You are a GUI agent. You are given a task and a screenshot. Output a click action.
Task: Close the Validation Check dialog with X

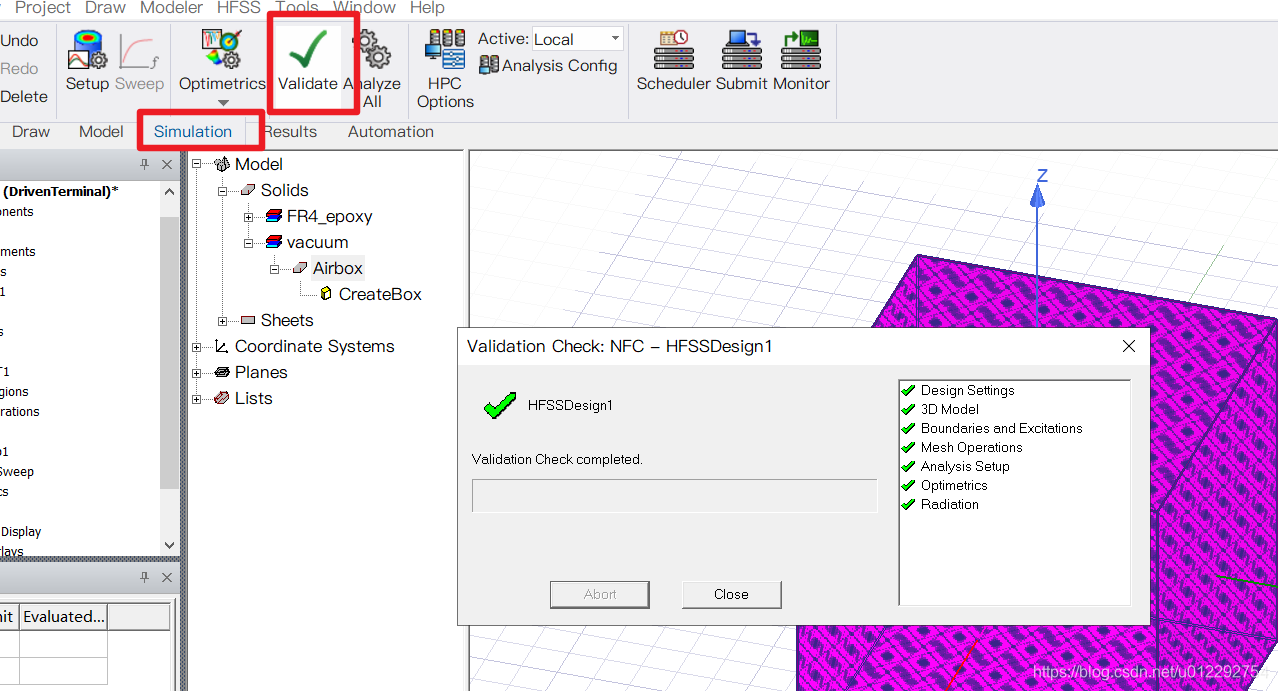click(x=1129, y=346)
